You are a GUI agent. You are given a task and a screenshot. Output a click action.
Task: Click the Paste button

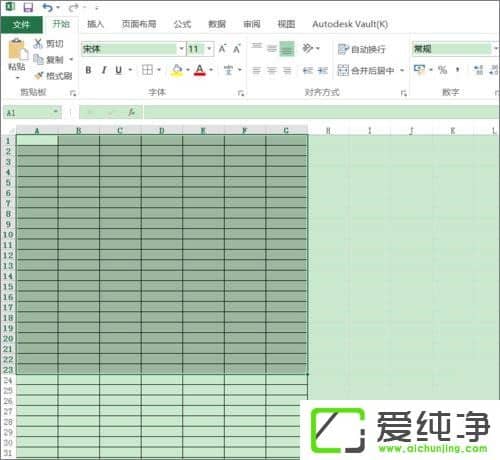click(17, 59)
